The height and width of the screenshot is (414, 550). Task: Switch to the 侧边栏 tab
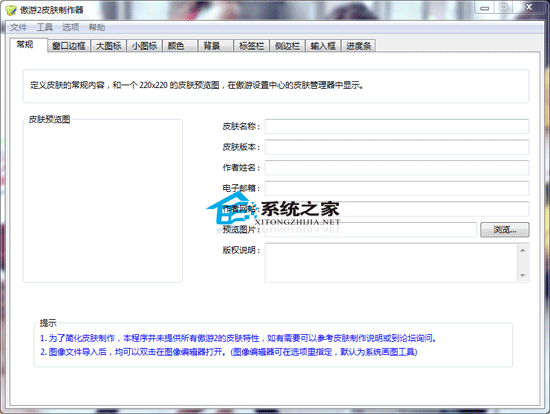pyautogui.click(x=287, y=46)
